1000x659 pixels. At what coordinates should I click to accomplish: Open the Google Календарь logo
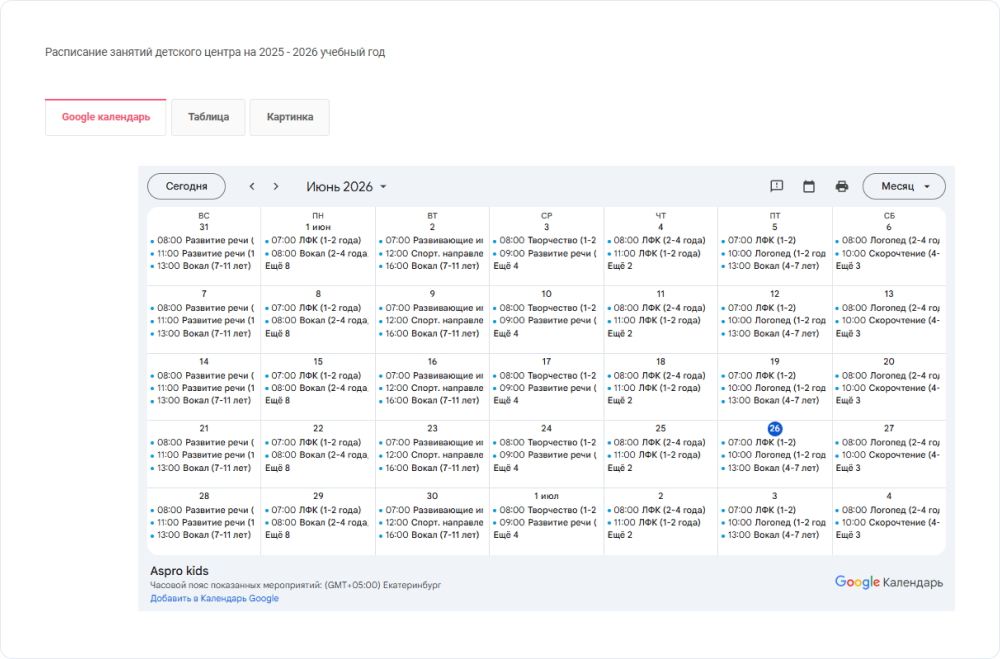click(x=888, y=582)
